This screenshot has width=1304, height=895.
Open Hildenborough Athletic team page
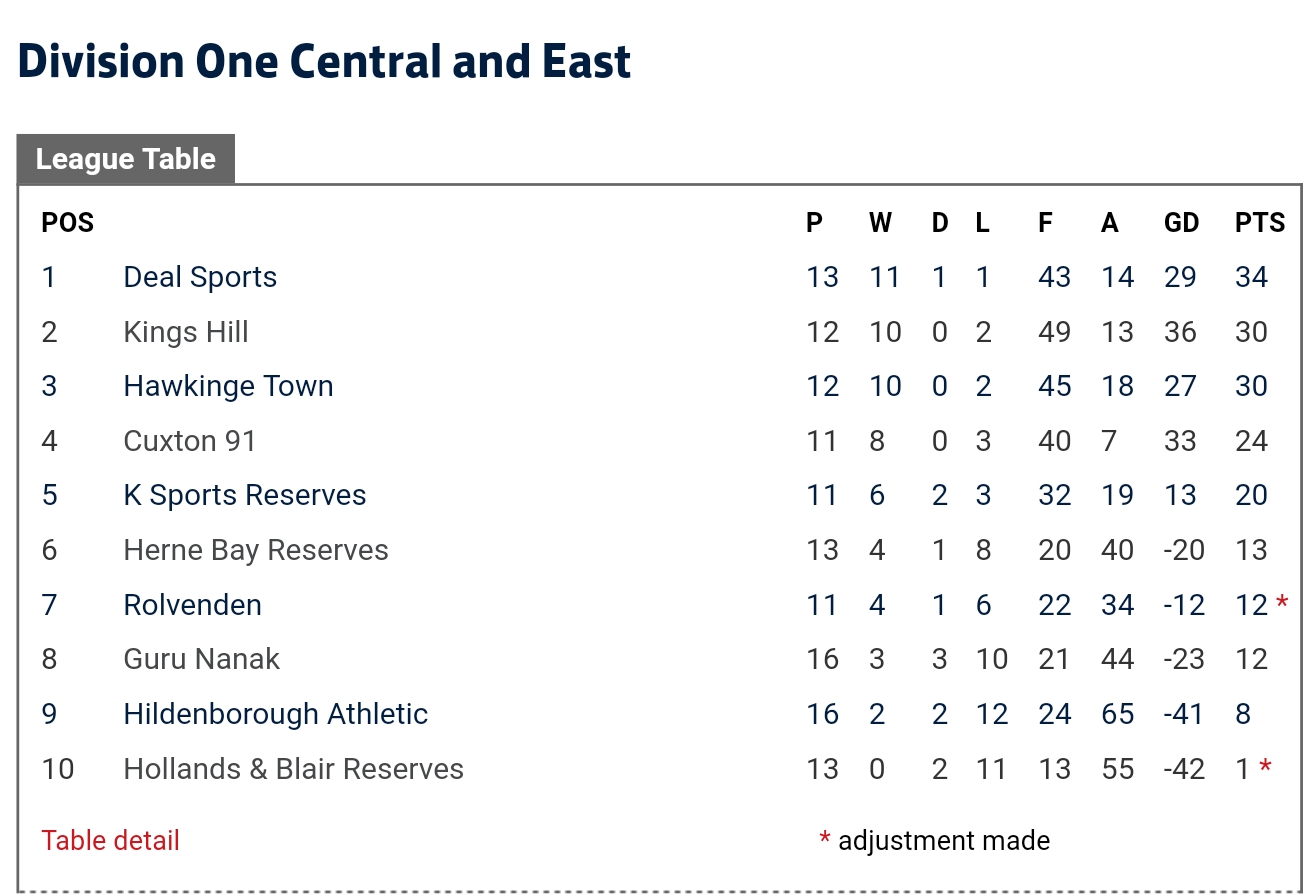(276, 714)
